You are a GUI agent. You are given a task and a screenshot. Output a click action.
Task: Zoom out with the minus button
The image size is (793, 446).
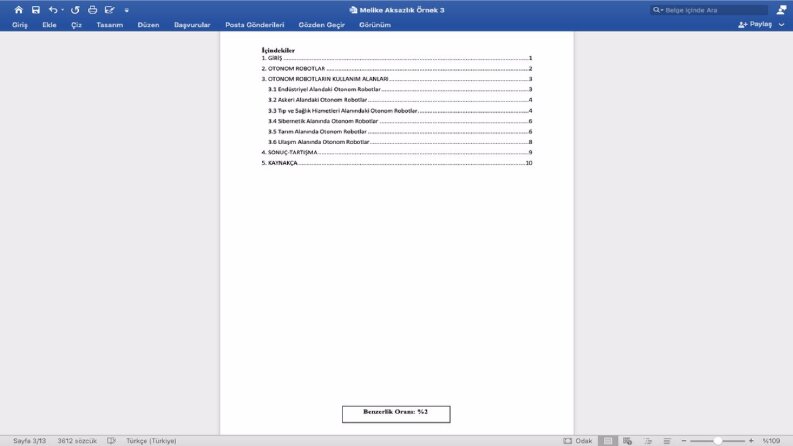[684, 441]
